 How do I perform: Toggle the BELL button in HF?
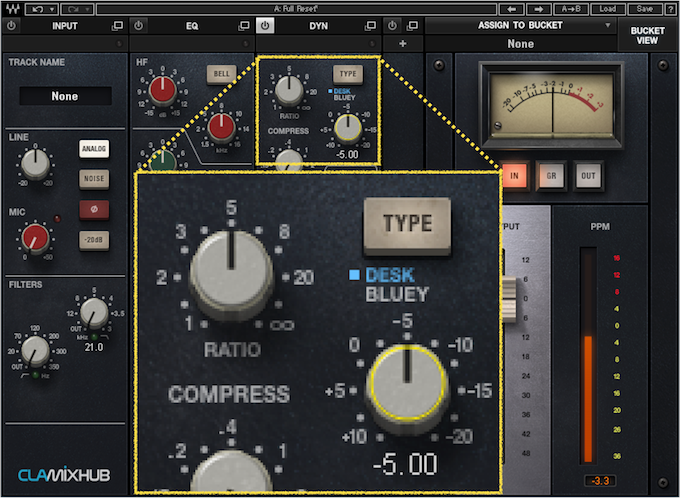click(222, 74)
